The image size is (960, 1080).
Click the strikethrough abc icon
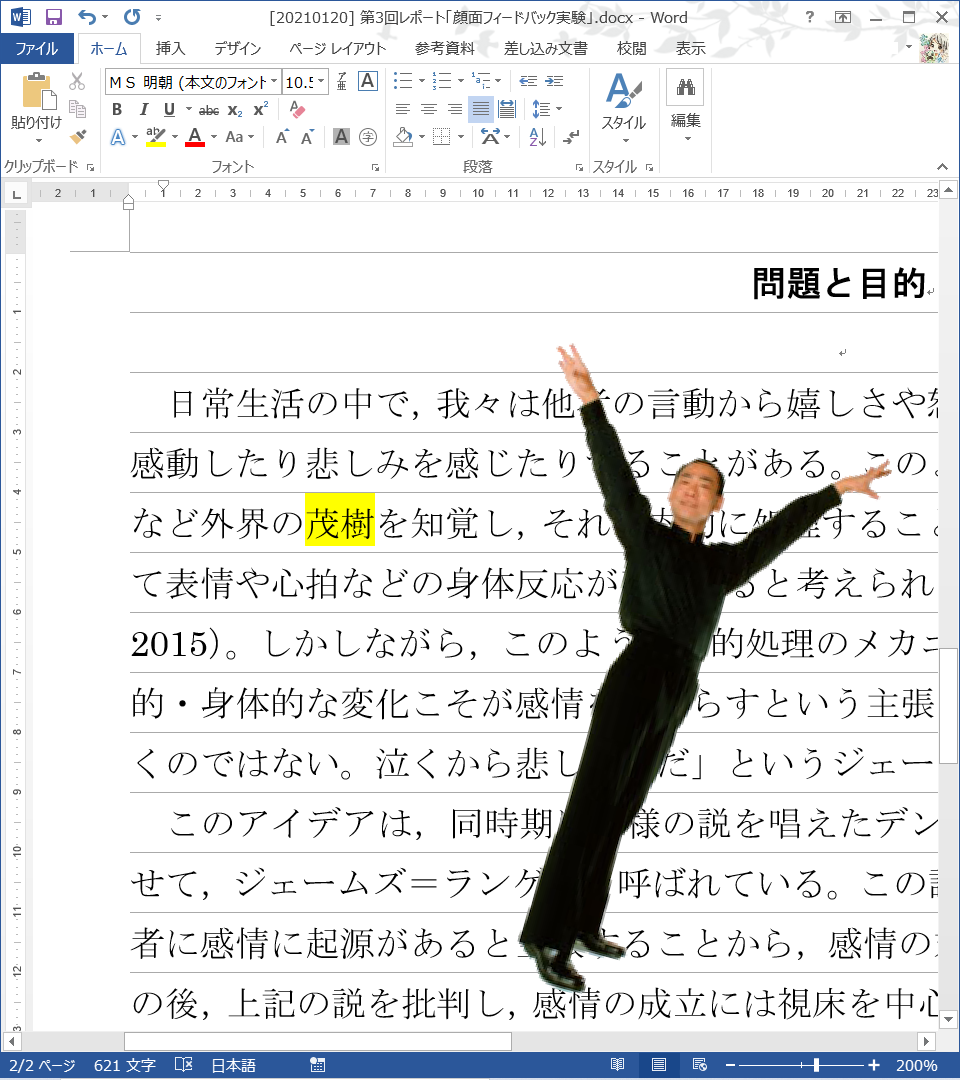[x=209, y=110]
